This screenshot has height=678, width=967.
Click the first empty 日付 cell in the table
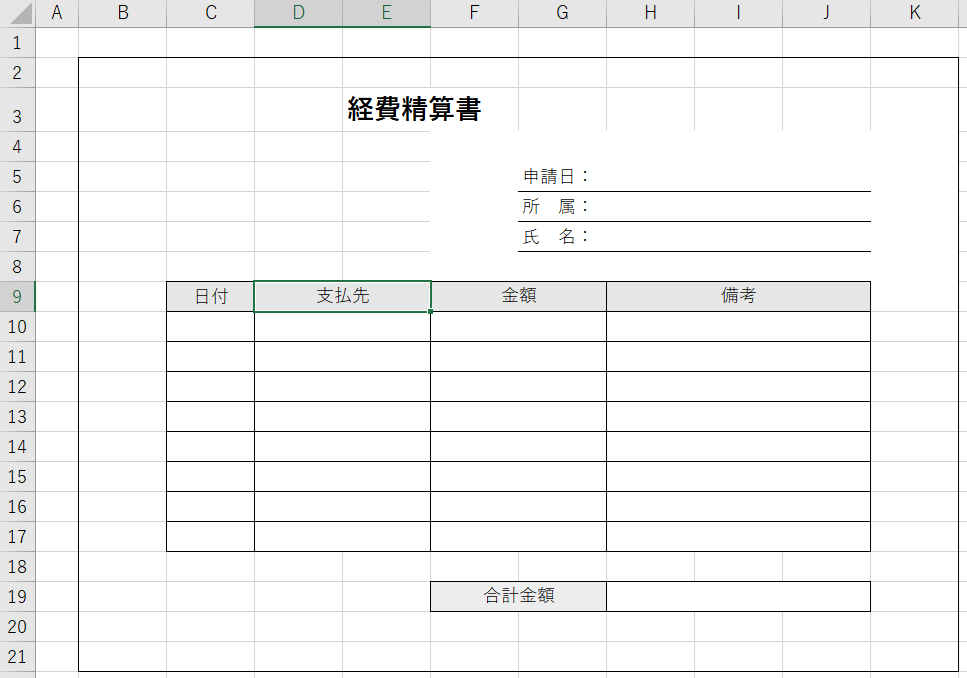tap(210, 326)
